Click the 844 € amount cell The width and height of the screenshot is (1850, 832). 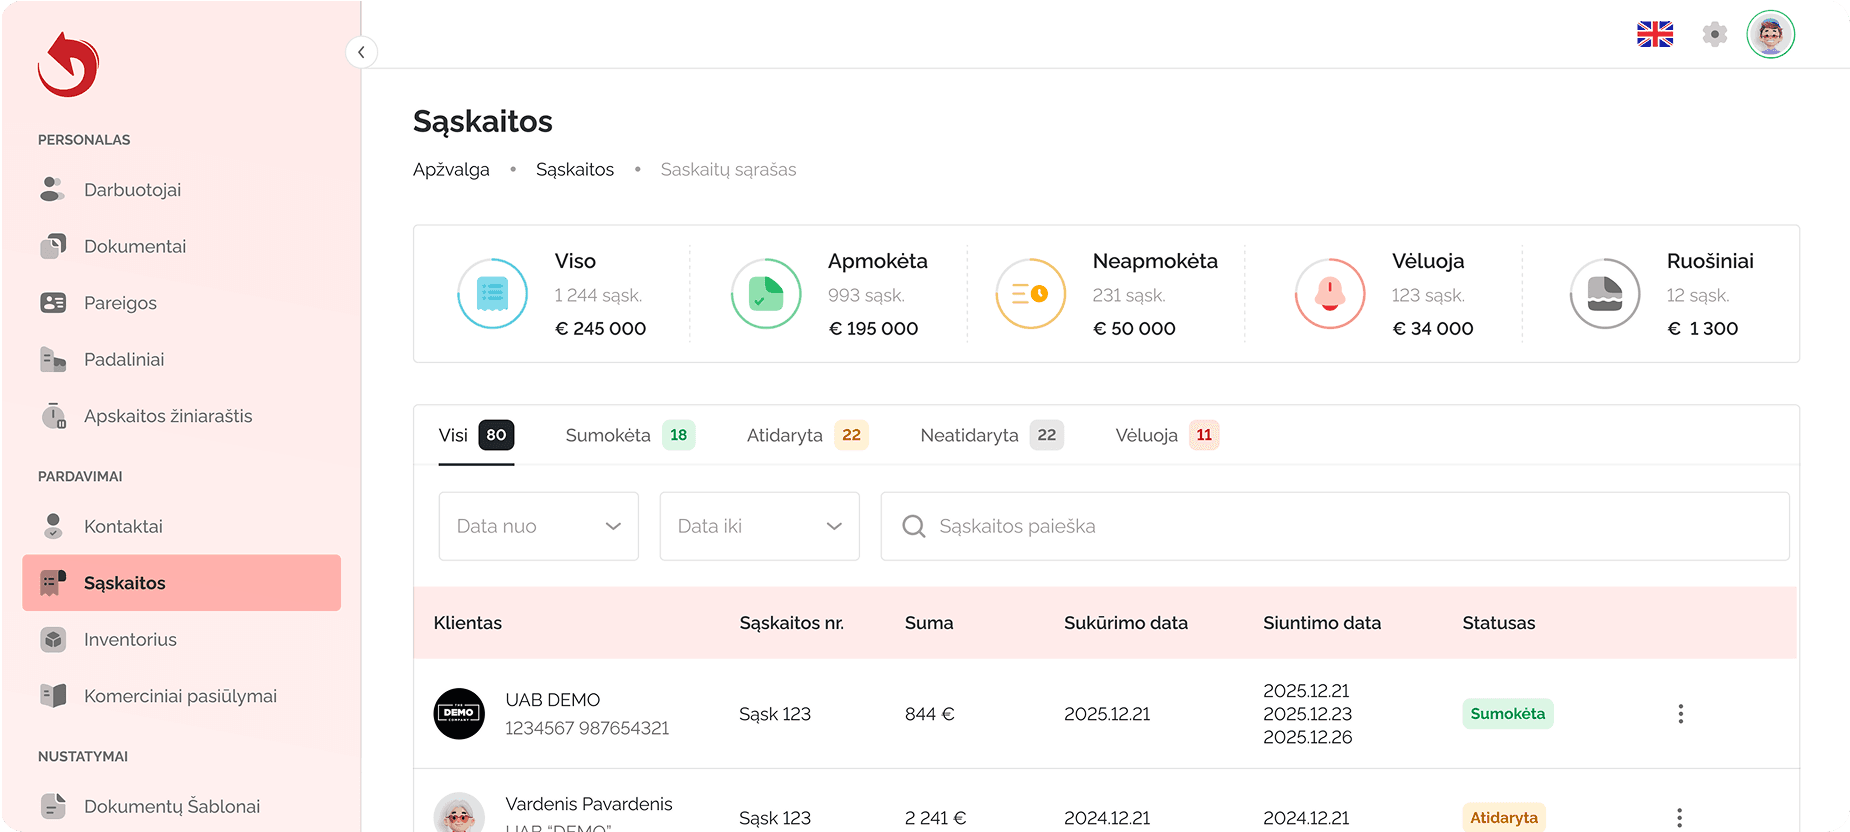pos(930,714)
